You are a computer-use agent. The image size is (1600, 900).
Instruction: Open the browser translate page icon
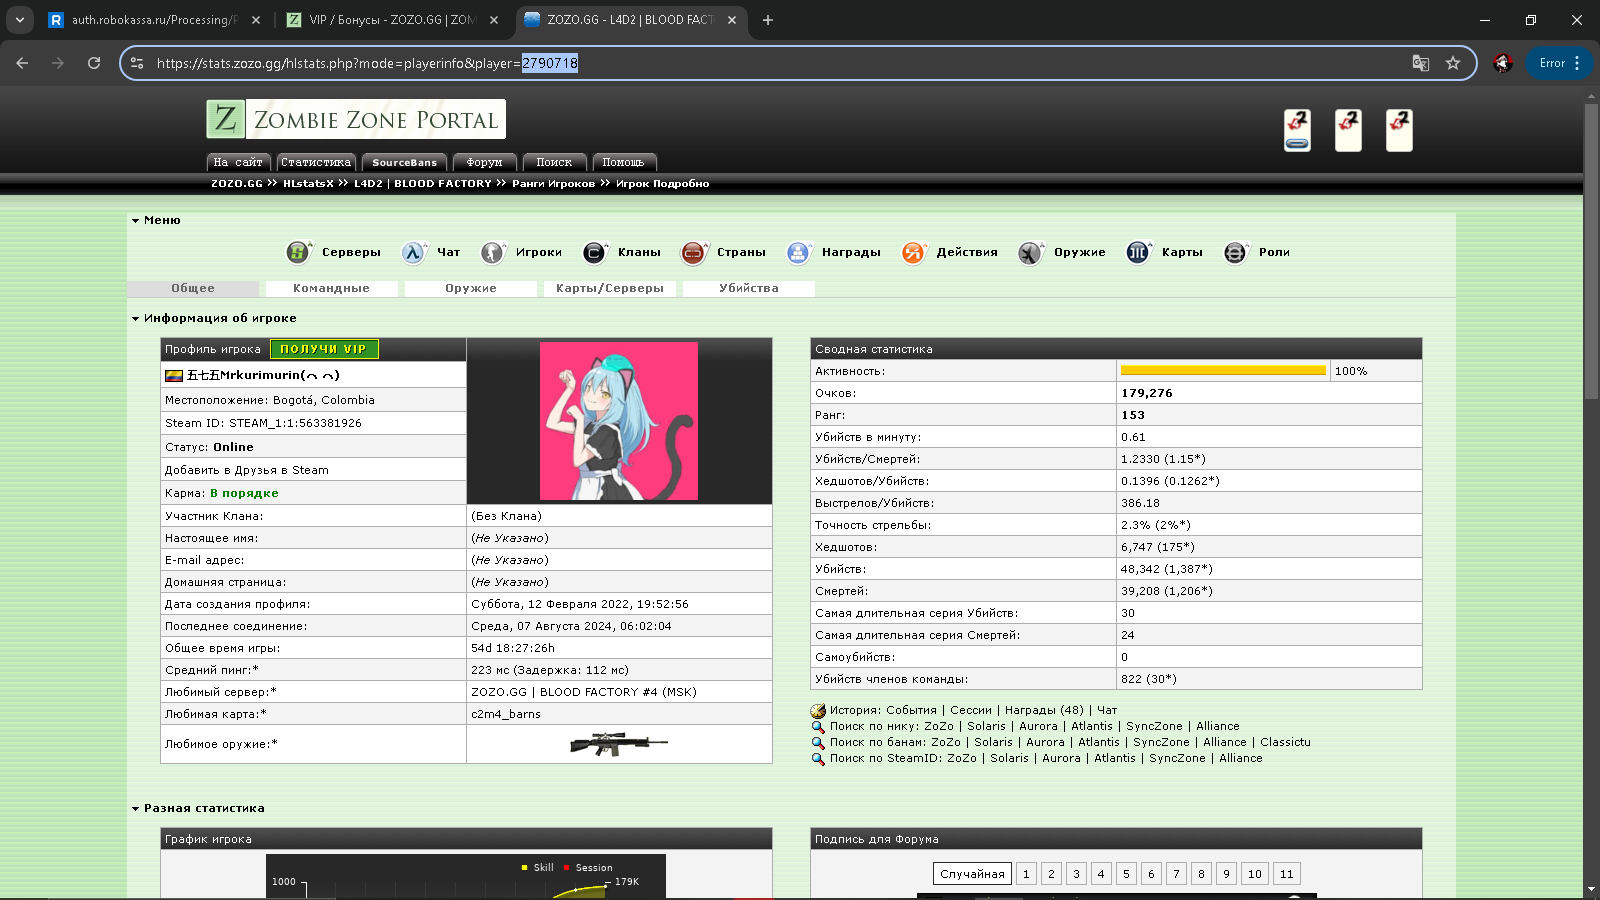click(x=1420, y=63)
